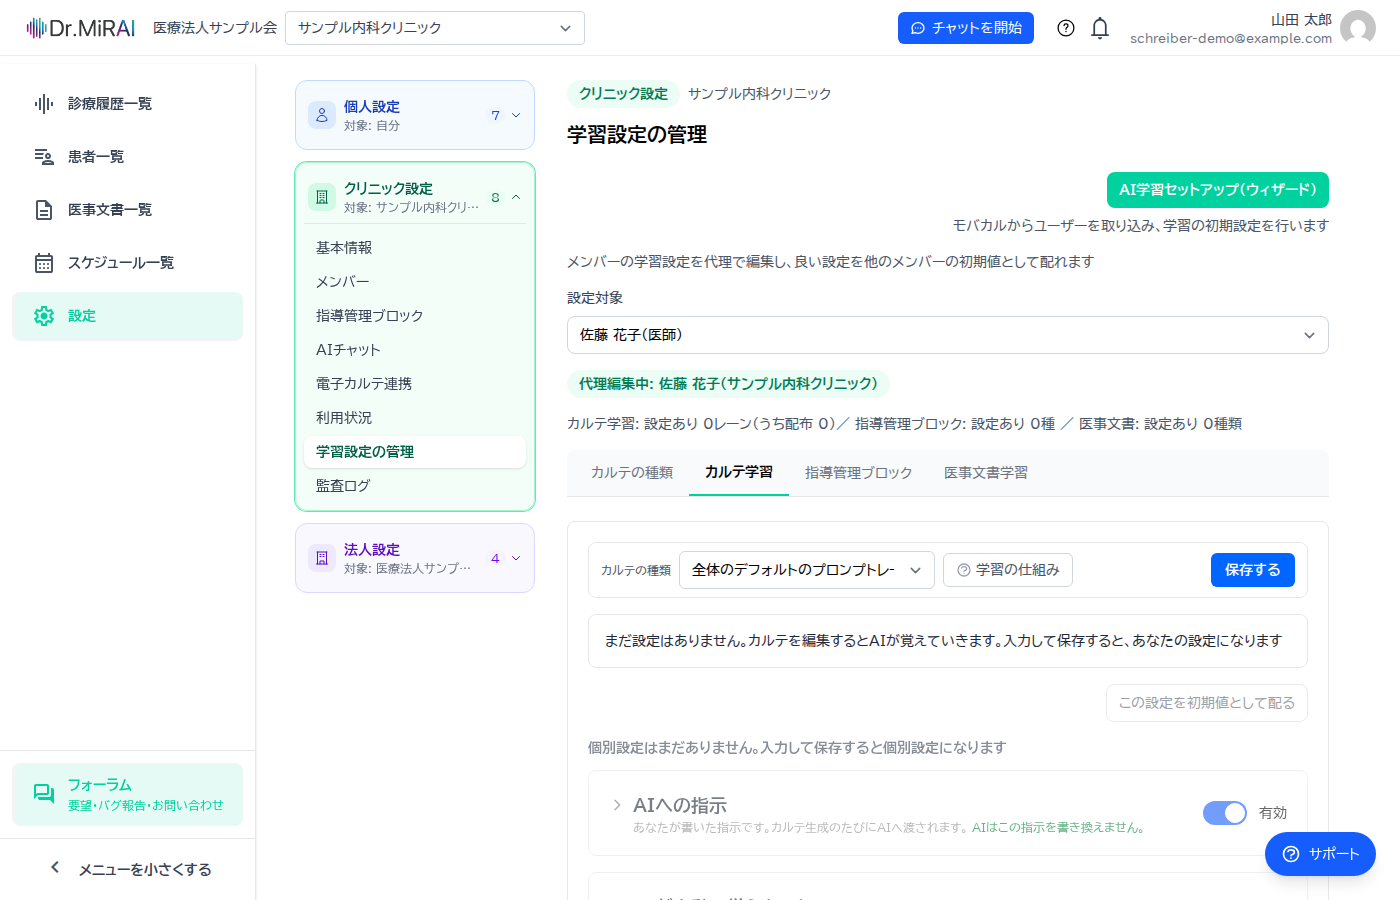Open 電子カルテ連携 settings
This screenshot has width=1400, height=900.
pyautogui.click(x=415, y=384)
